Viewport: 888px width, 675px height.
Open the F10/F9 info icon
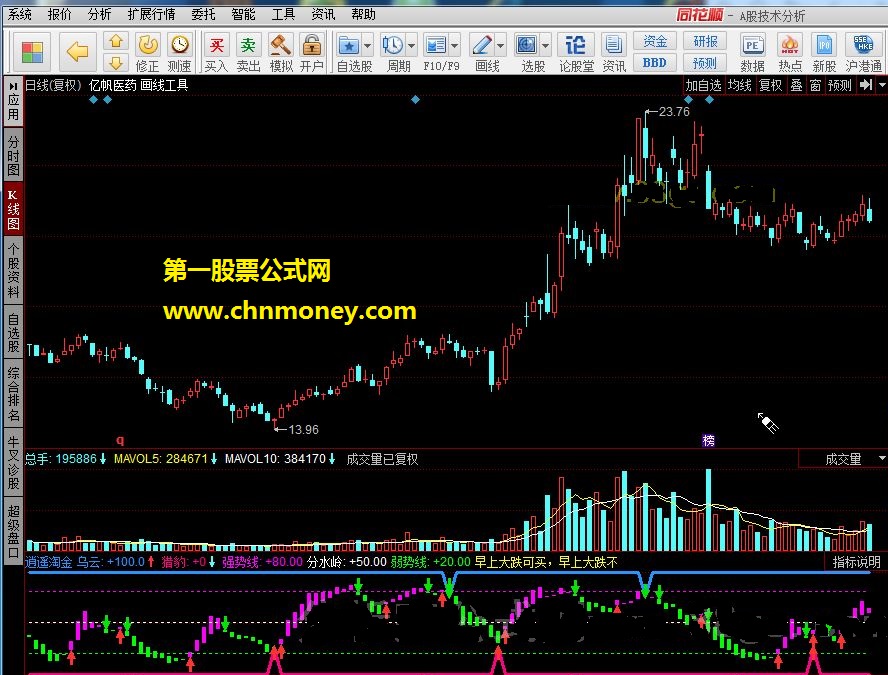click(x=436, y=45)
